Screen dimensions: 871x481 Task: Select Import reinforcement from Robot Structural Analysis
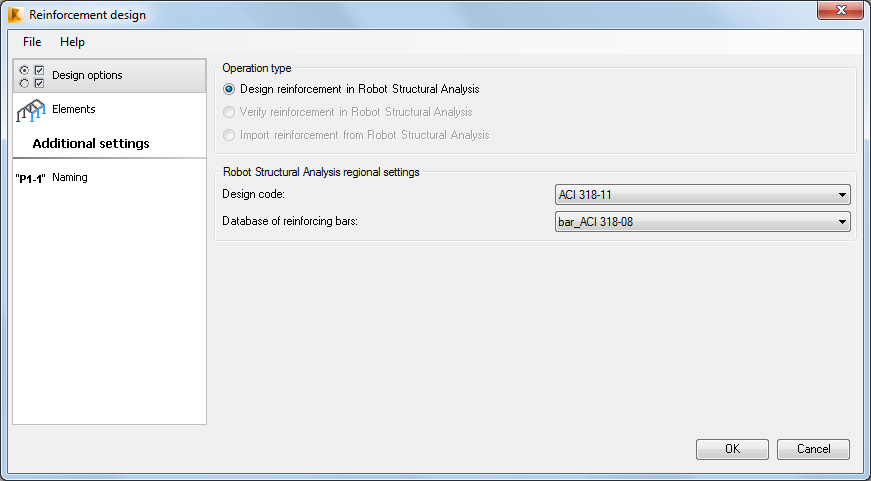coord(356,135)
